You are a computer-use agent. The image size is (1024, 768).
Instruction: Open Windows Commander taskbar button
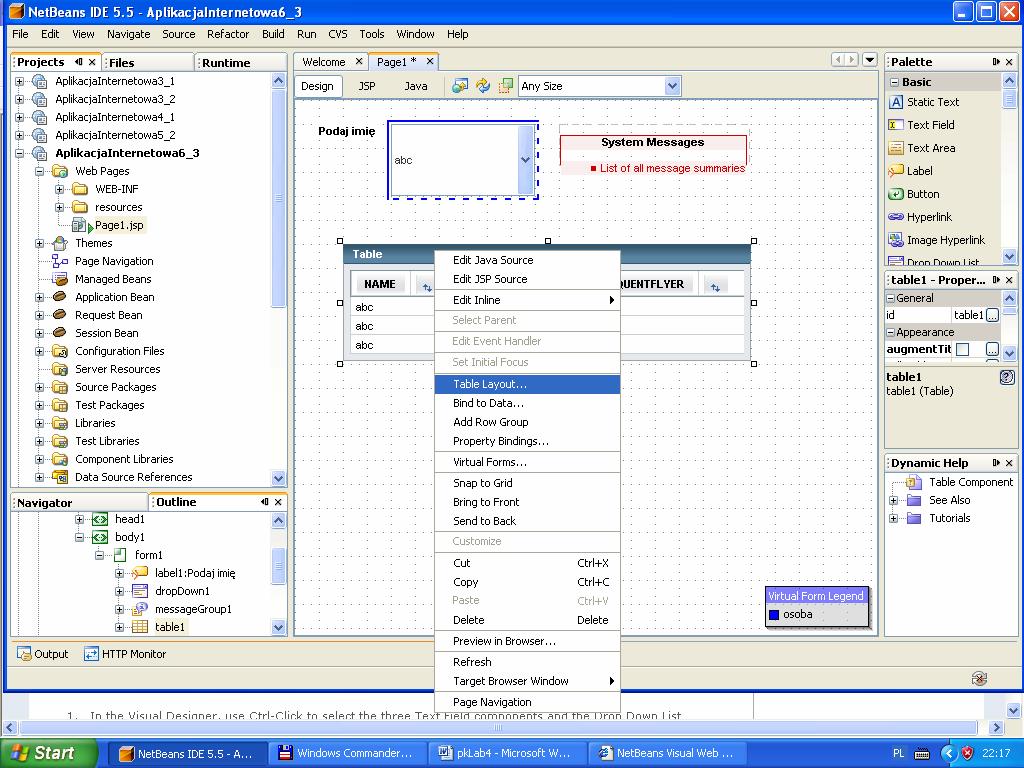[347, 754]
